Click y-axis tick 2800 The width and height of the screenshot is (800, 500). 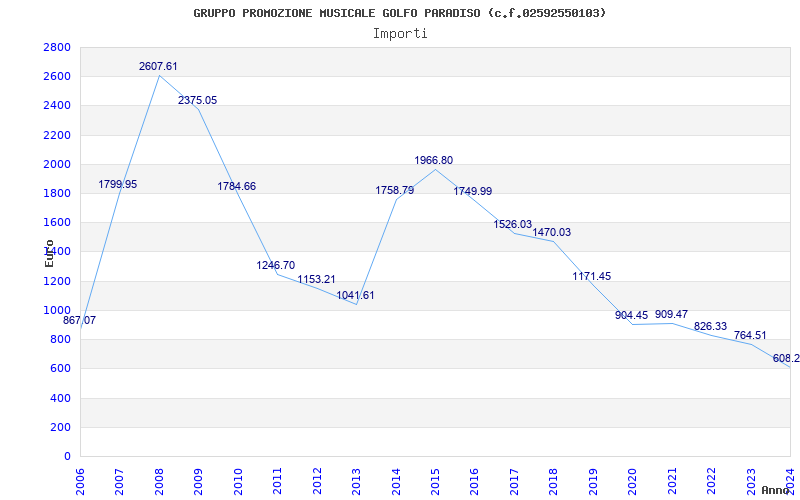[57, 47]
